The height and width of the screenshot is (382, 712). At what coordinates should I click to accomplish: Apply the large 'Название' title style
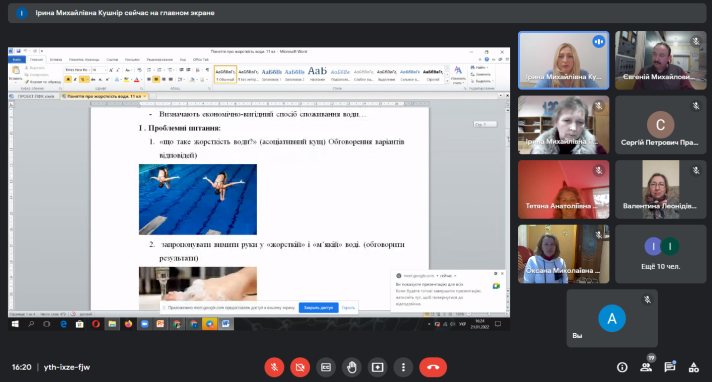[x=317, y=74]
